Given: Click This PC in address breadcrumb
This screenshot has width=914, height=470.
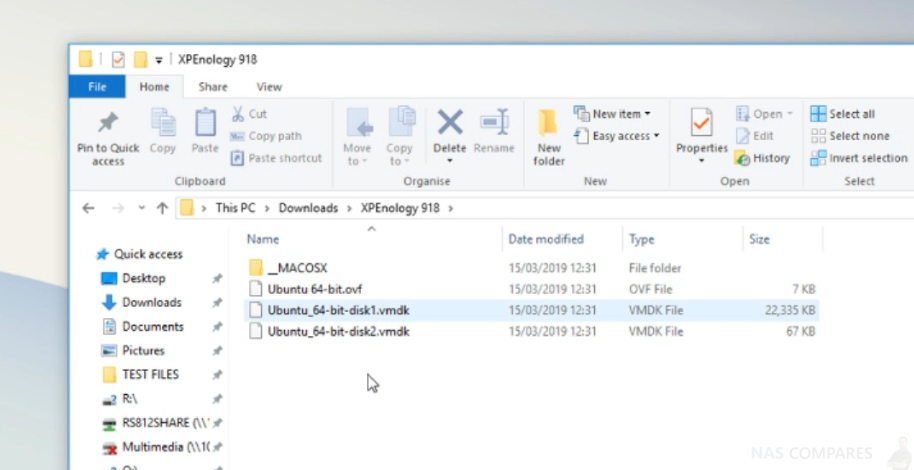Looking at the screenshot, I should coord(235,208).
